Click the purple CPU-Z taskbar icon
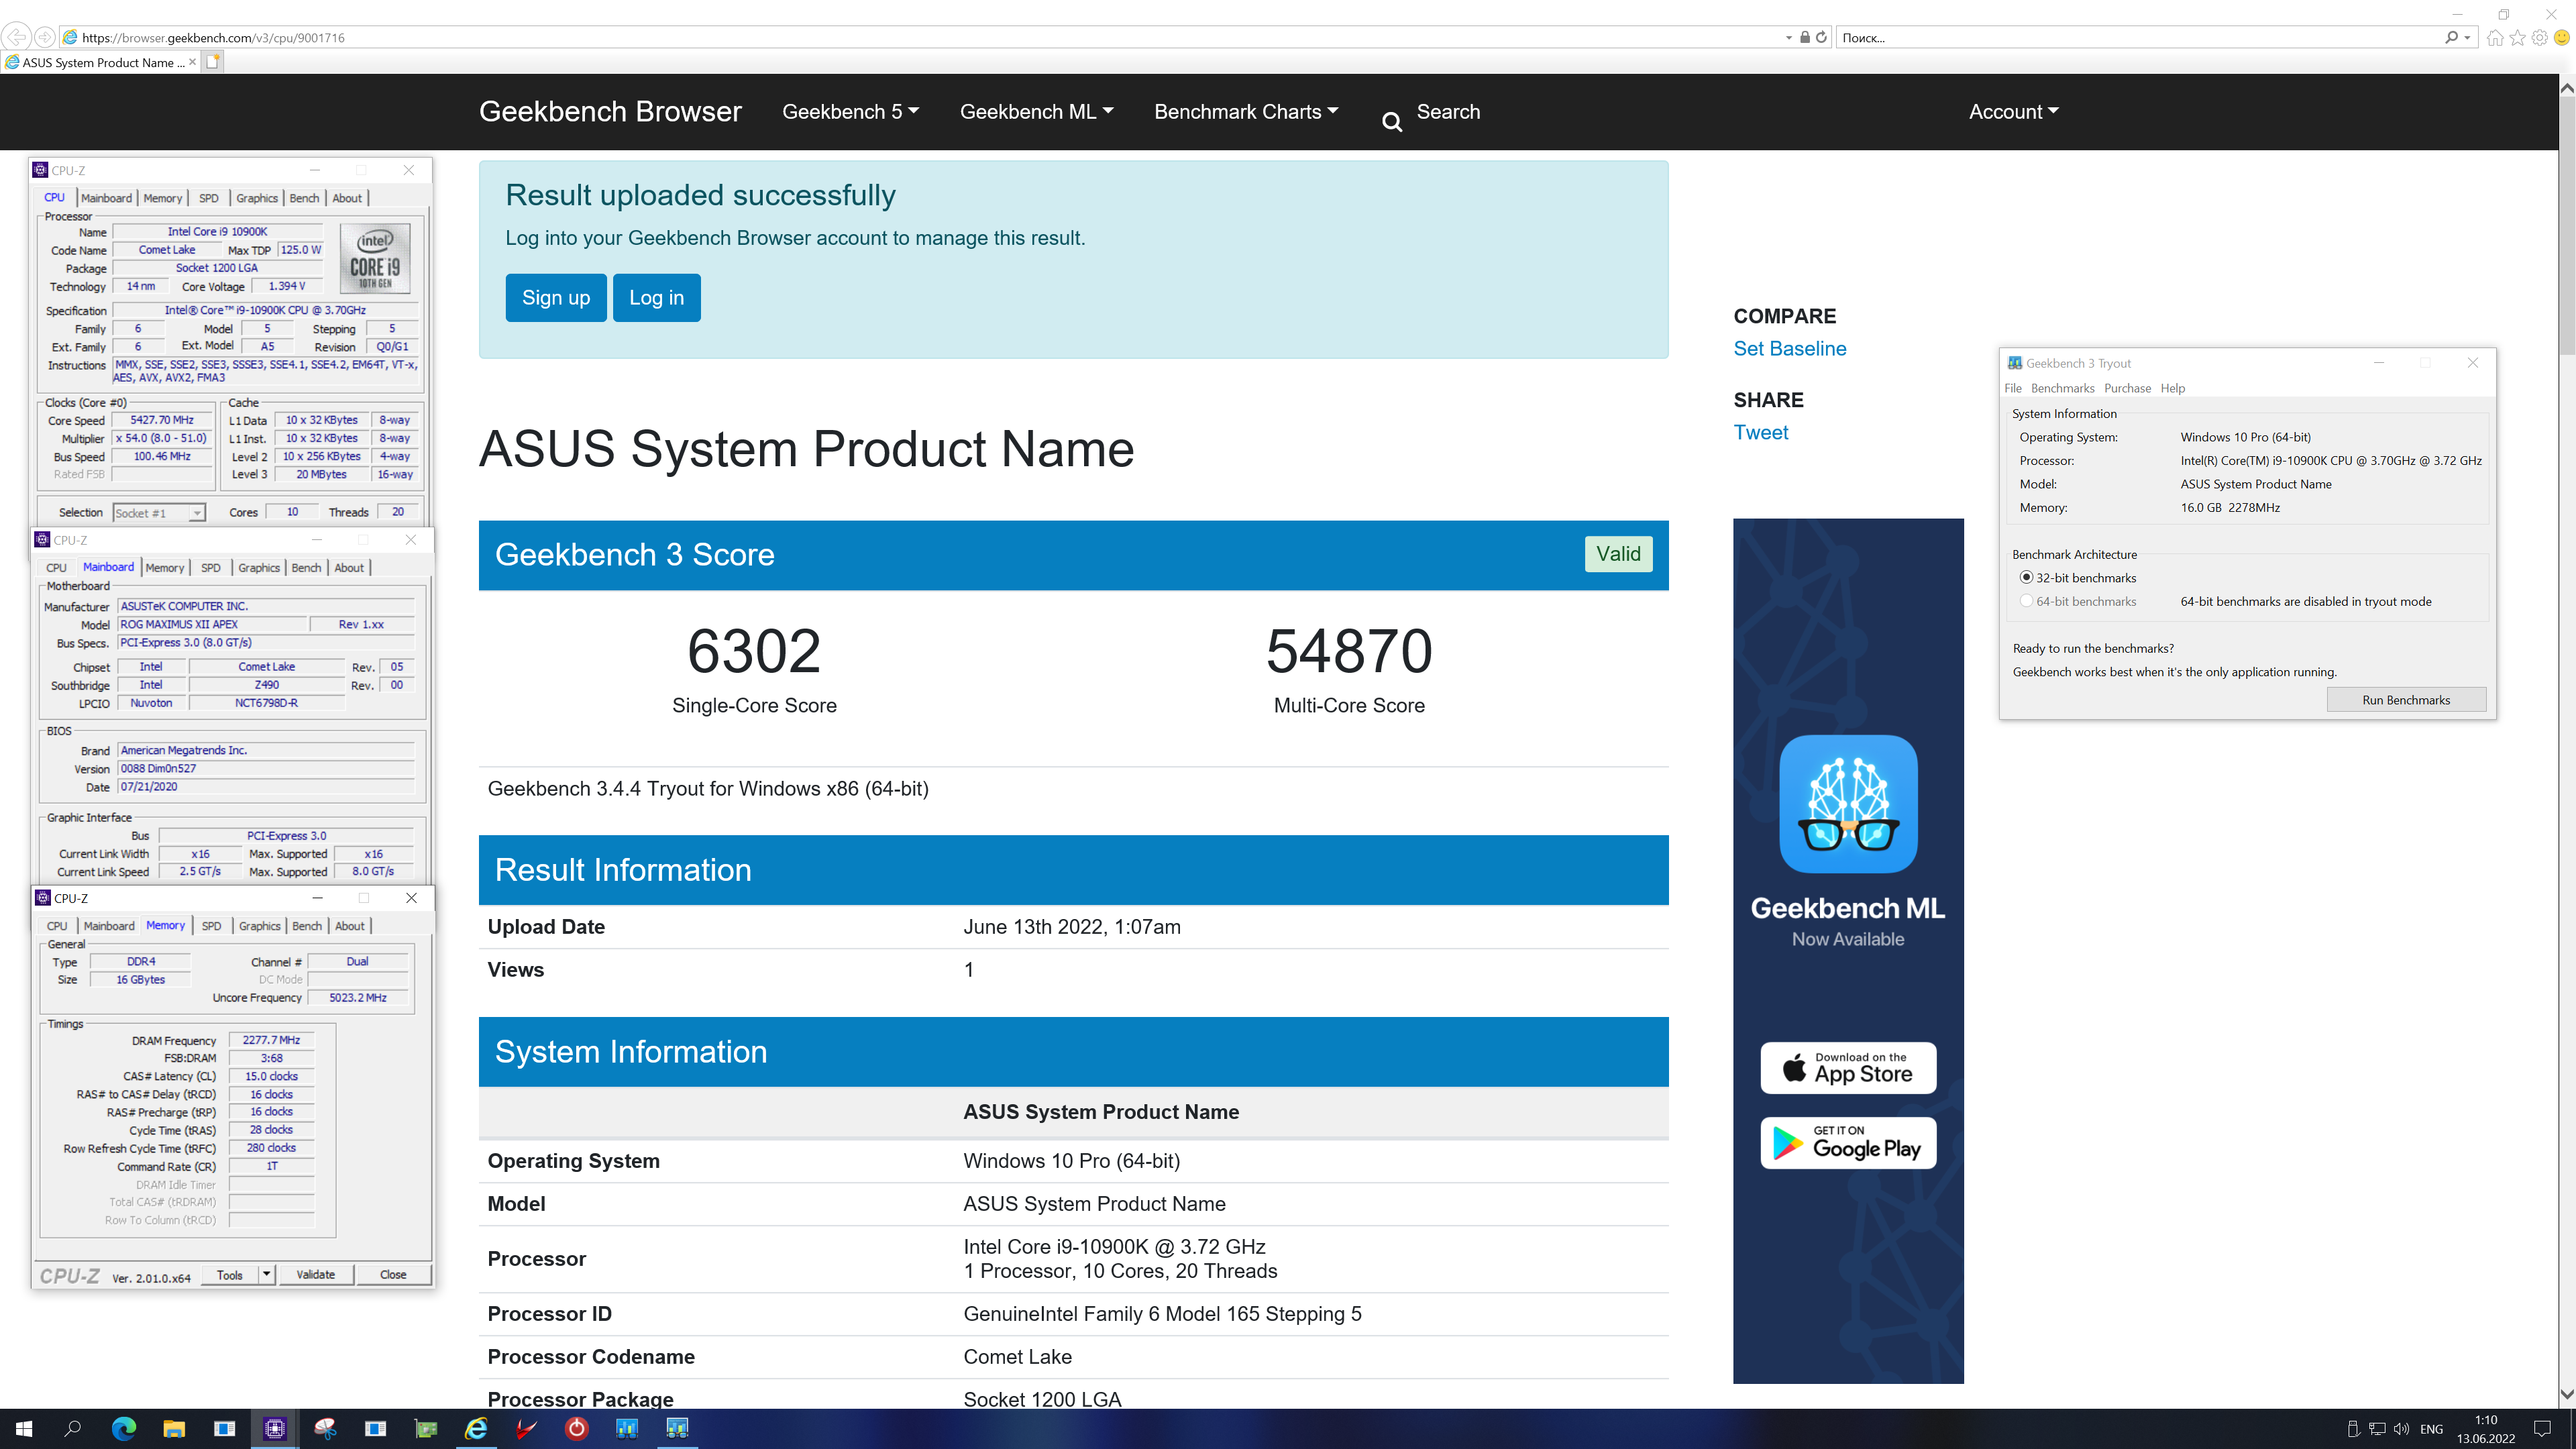 pos(275,1429)
